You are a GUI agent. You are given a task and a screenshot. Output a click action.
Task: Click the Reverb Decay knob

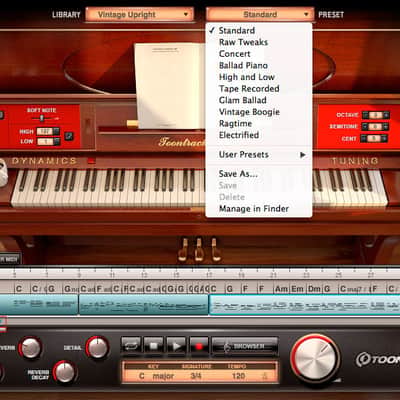tap(64, 372)
